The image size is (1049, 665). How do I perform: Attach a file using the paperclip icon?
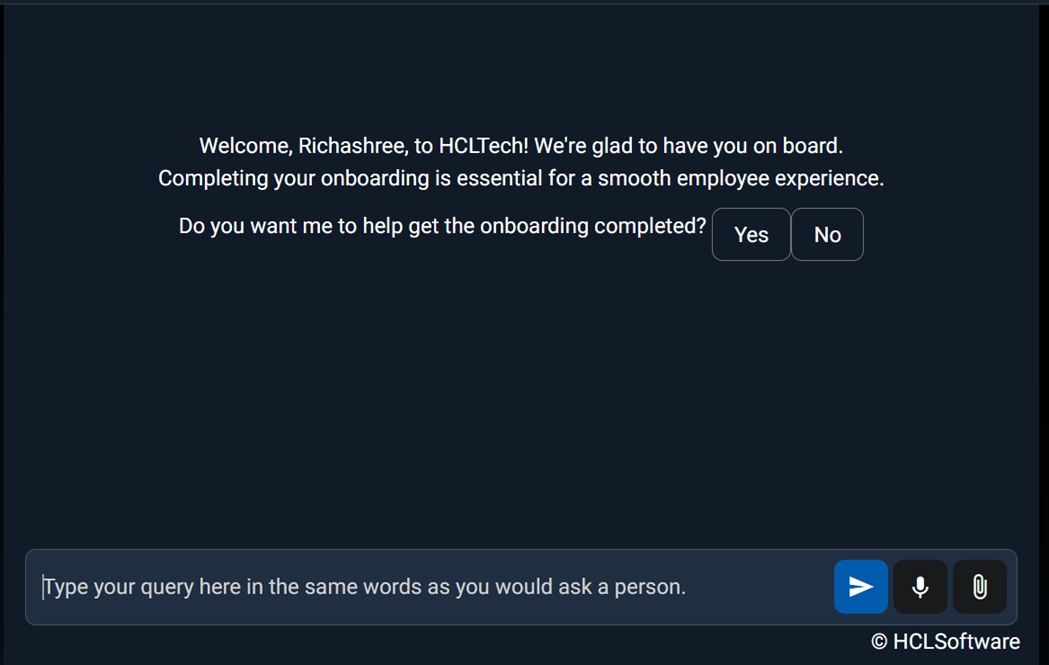click(980, 587)
